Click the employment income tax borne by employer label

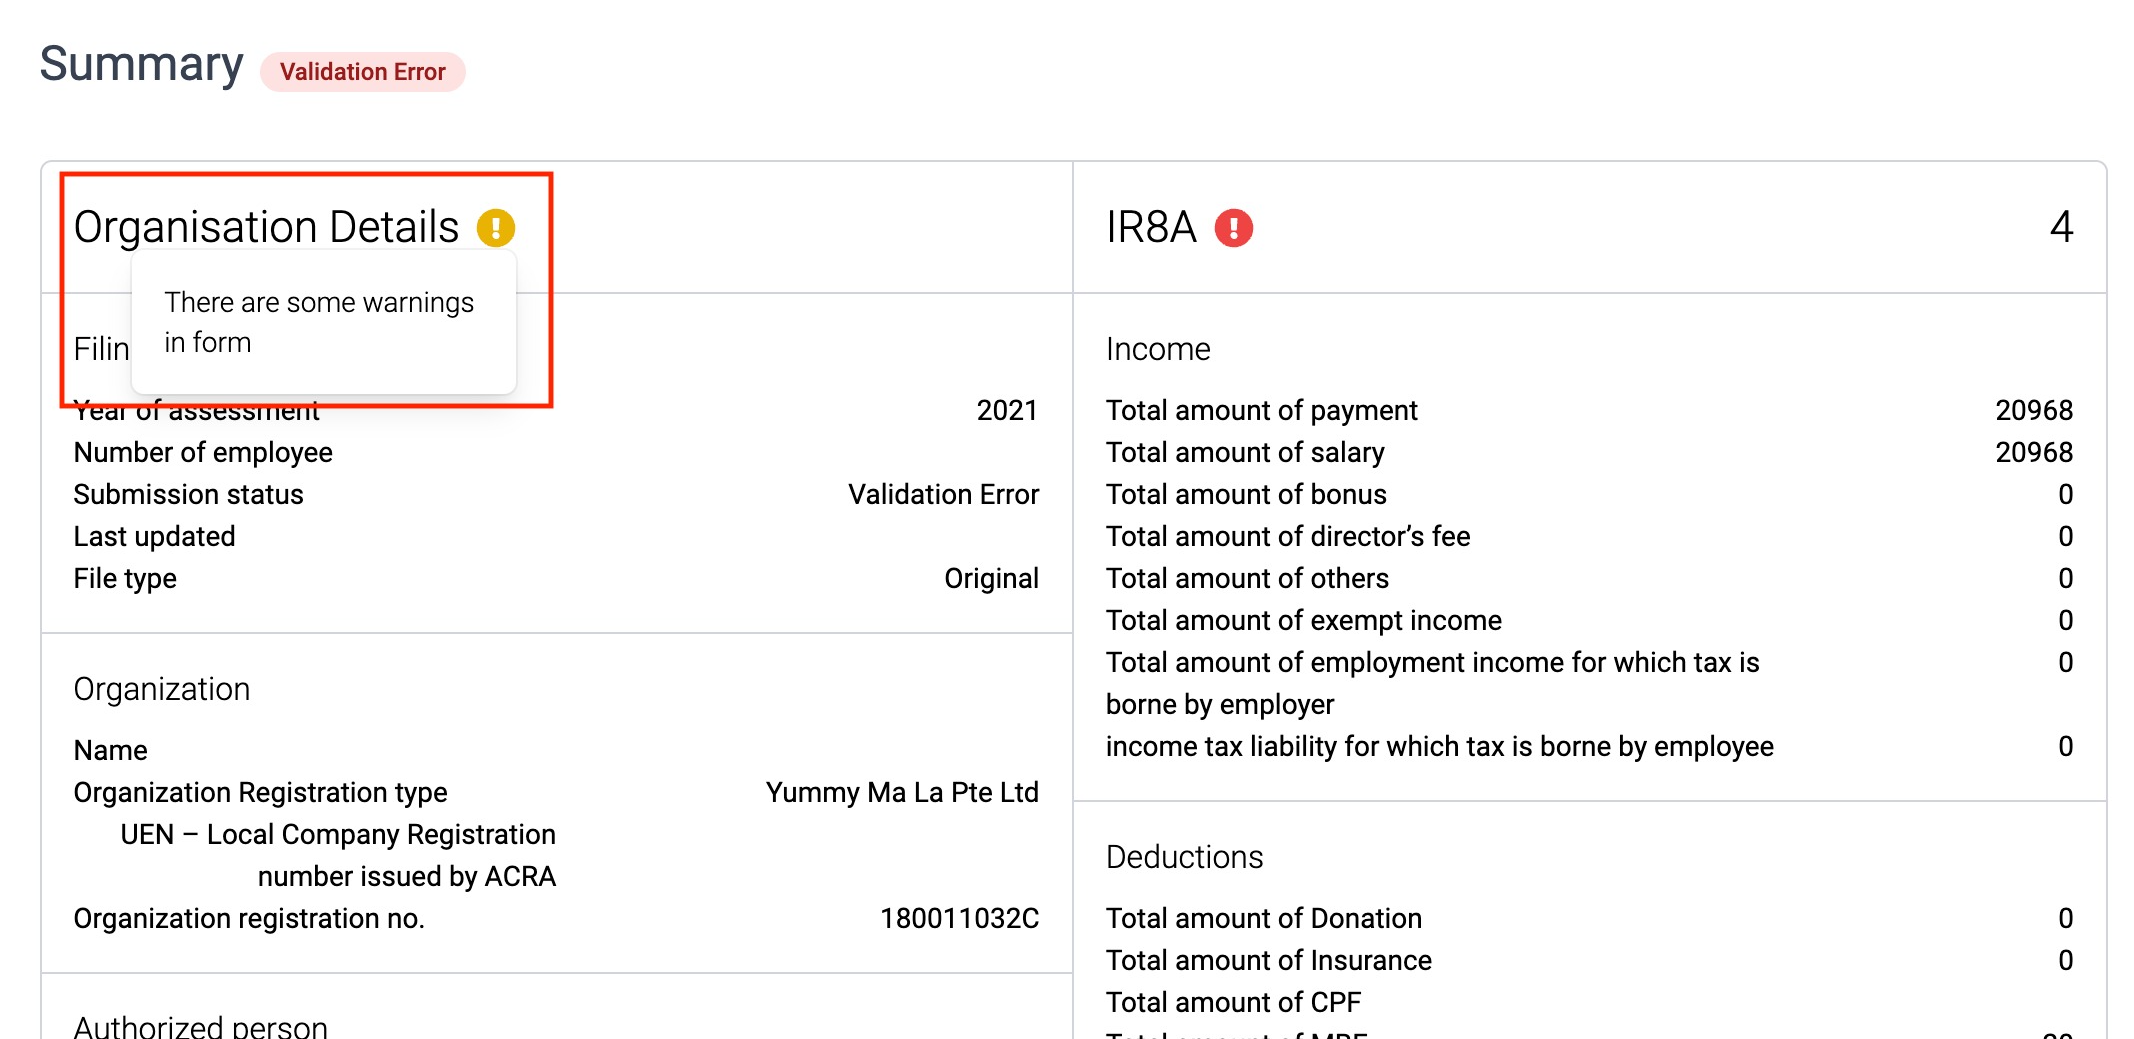click(1433, 683)
